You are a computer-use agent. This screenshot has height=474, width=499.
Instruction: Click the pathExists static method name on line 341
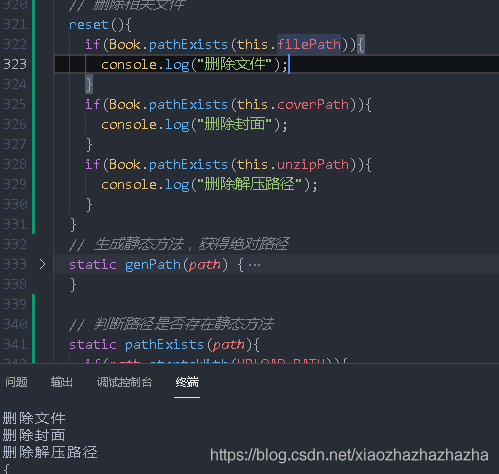click(x=164, y=344)
